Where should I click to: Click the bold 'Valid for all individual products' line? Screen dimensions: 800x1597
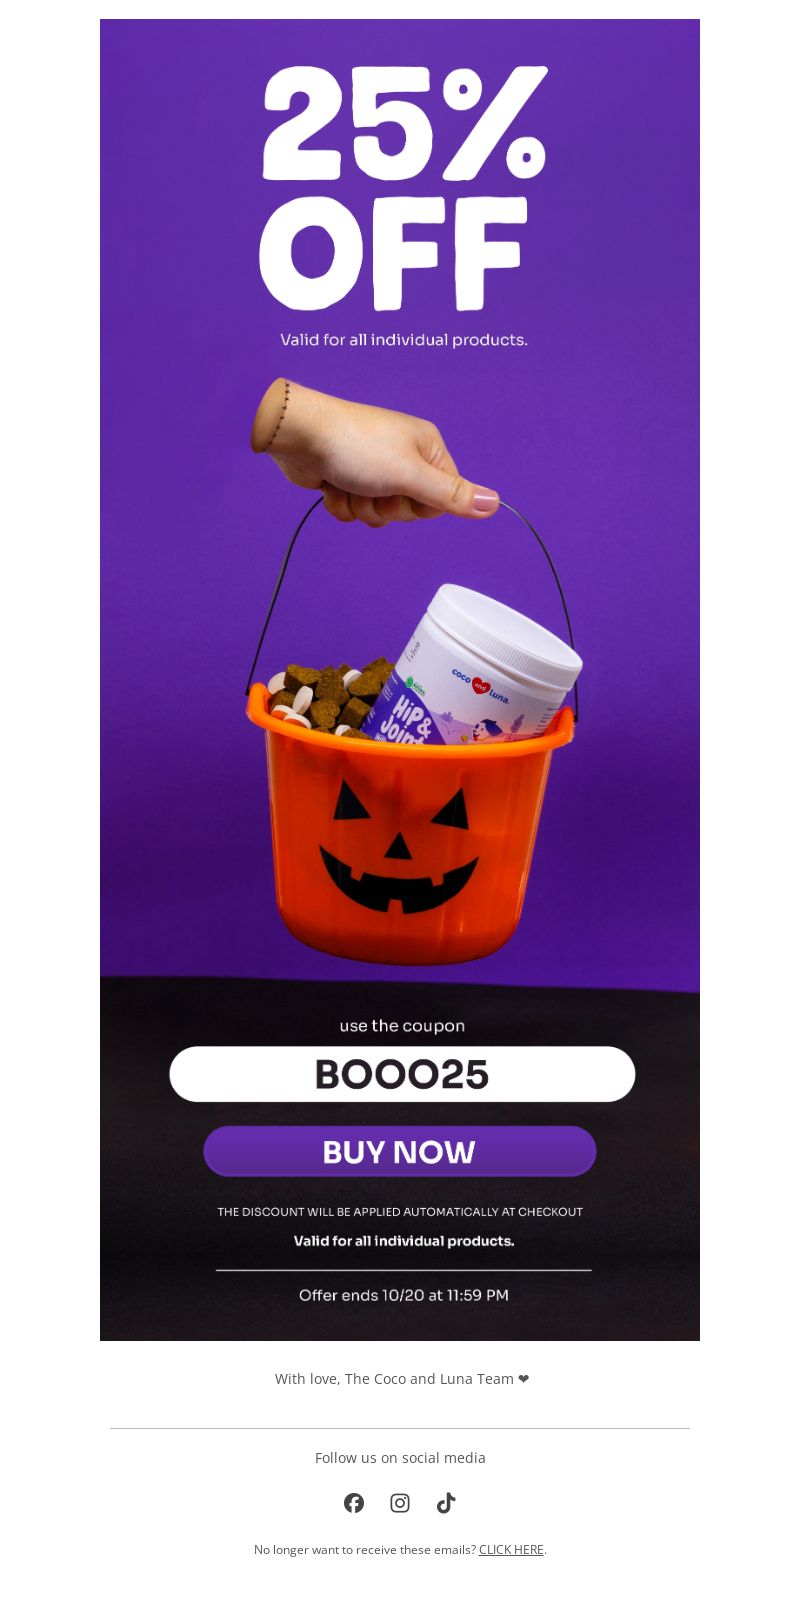tap(404, 1241)
